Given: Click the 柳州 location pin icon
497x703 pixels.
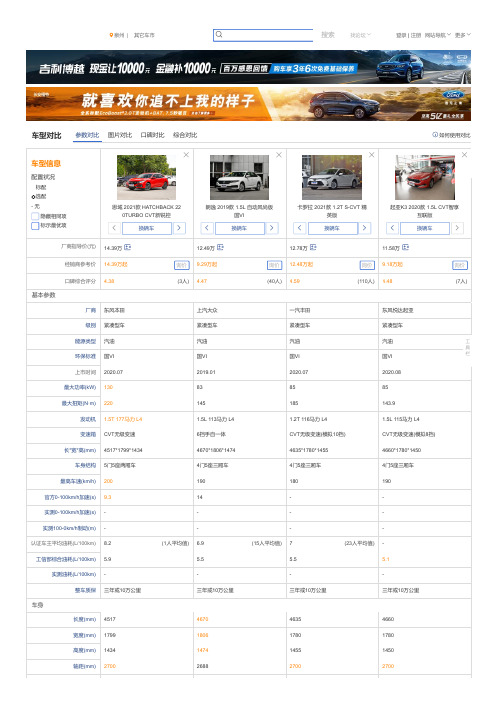Looking at the screenshot, I should point(111,35).
